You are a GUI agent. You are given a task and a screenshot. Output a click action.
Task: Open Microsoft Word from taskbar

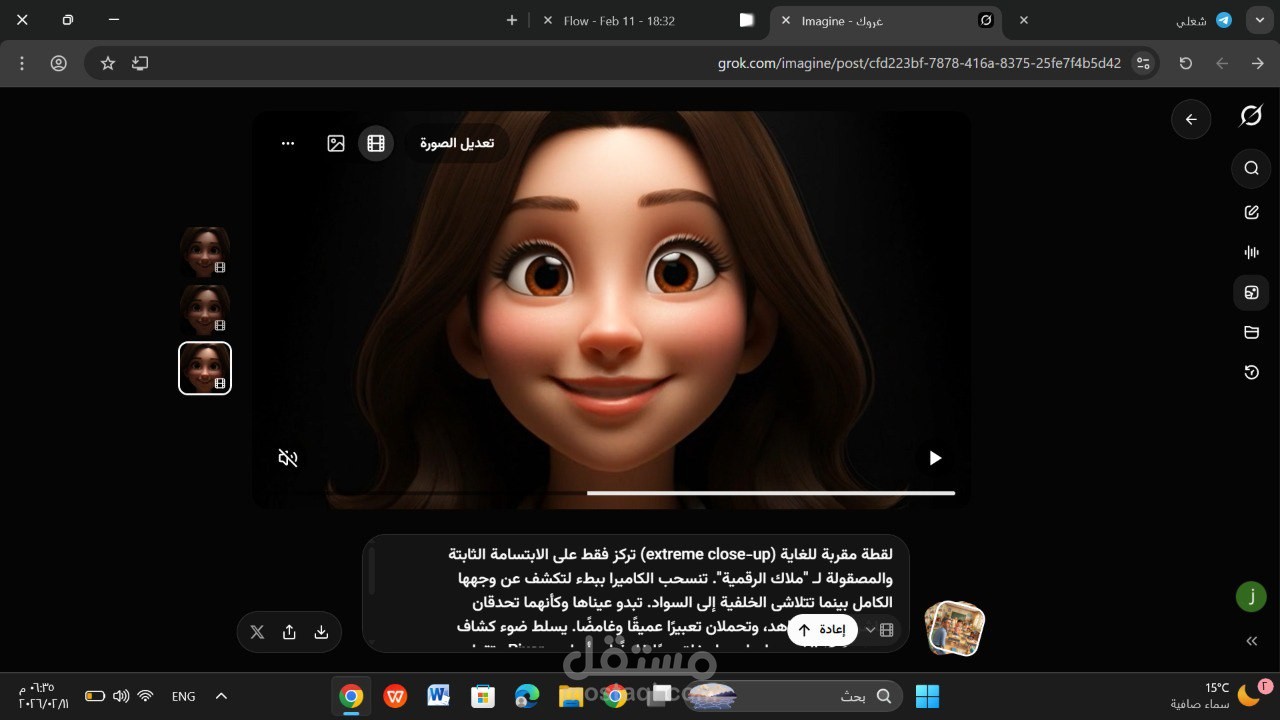point(438,696)
